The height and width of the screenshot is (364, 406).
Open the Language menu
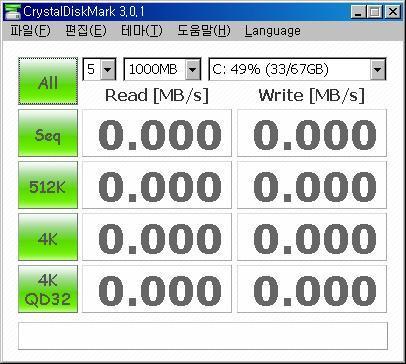pos(273,31)
